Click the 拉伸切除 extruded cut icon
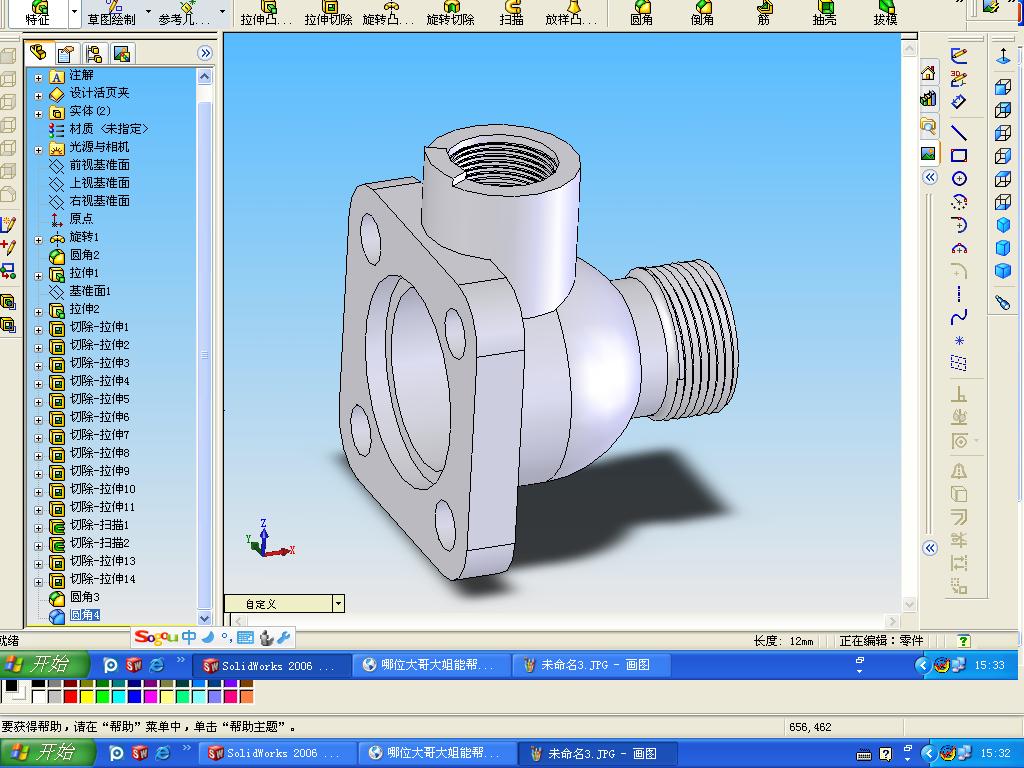This screenshot has width=1024, height=768. (x=328, y=12)
